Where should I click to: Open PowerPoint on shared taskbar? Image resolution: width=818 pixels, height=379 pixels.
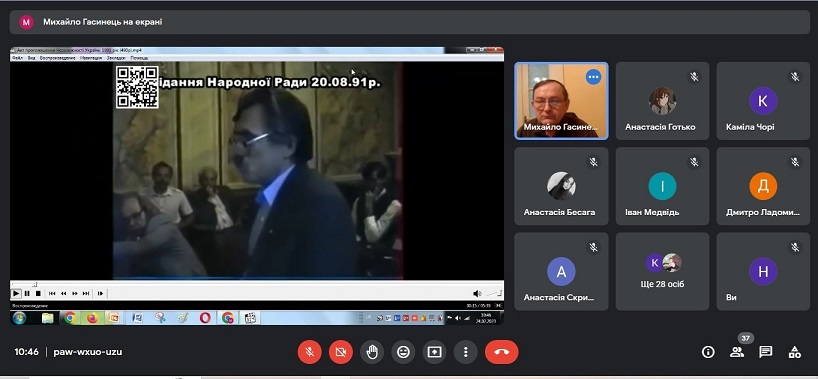click(x=113, y=318)
